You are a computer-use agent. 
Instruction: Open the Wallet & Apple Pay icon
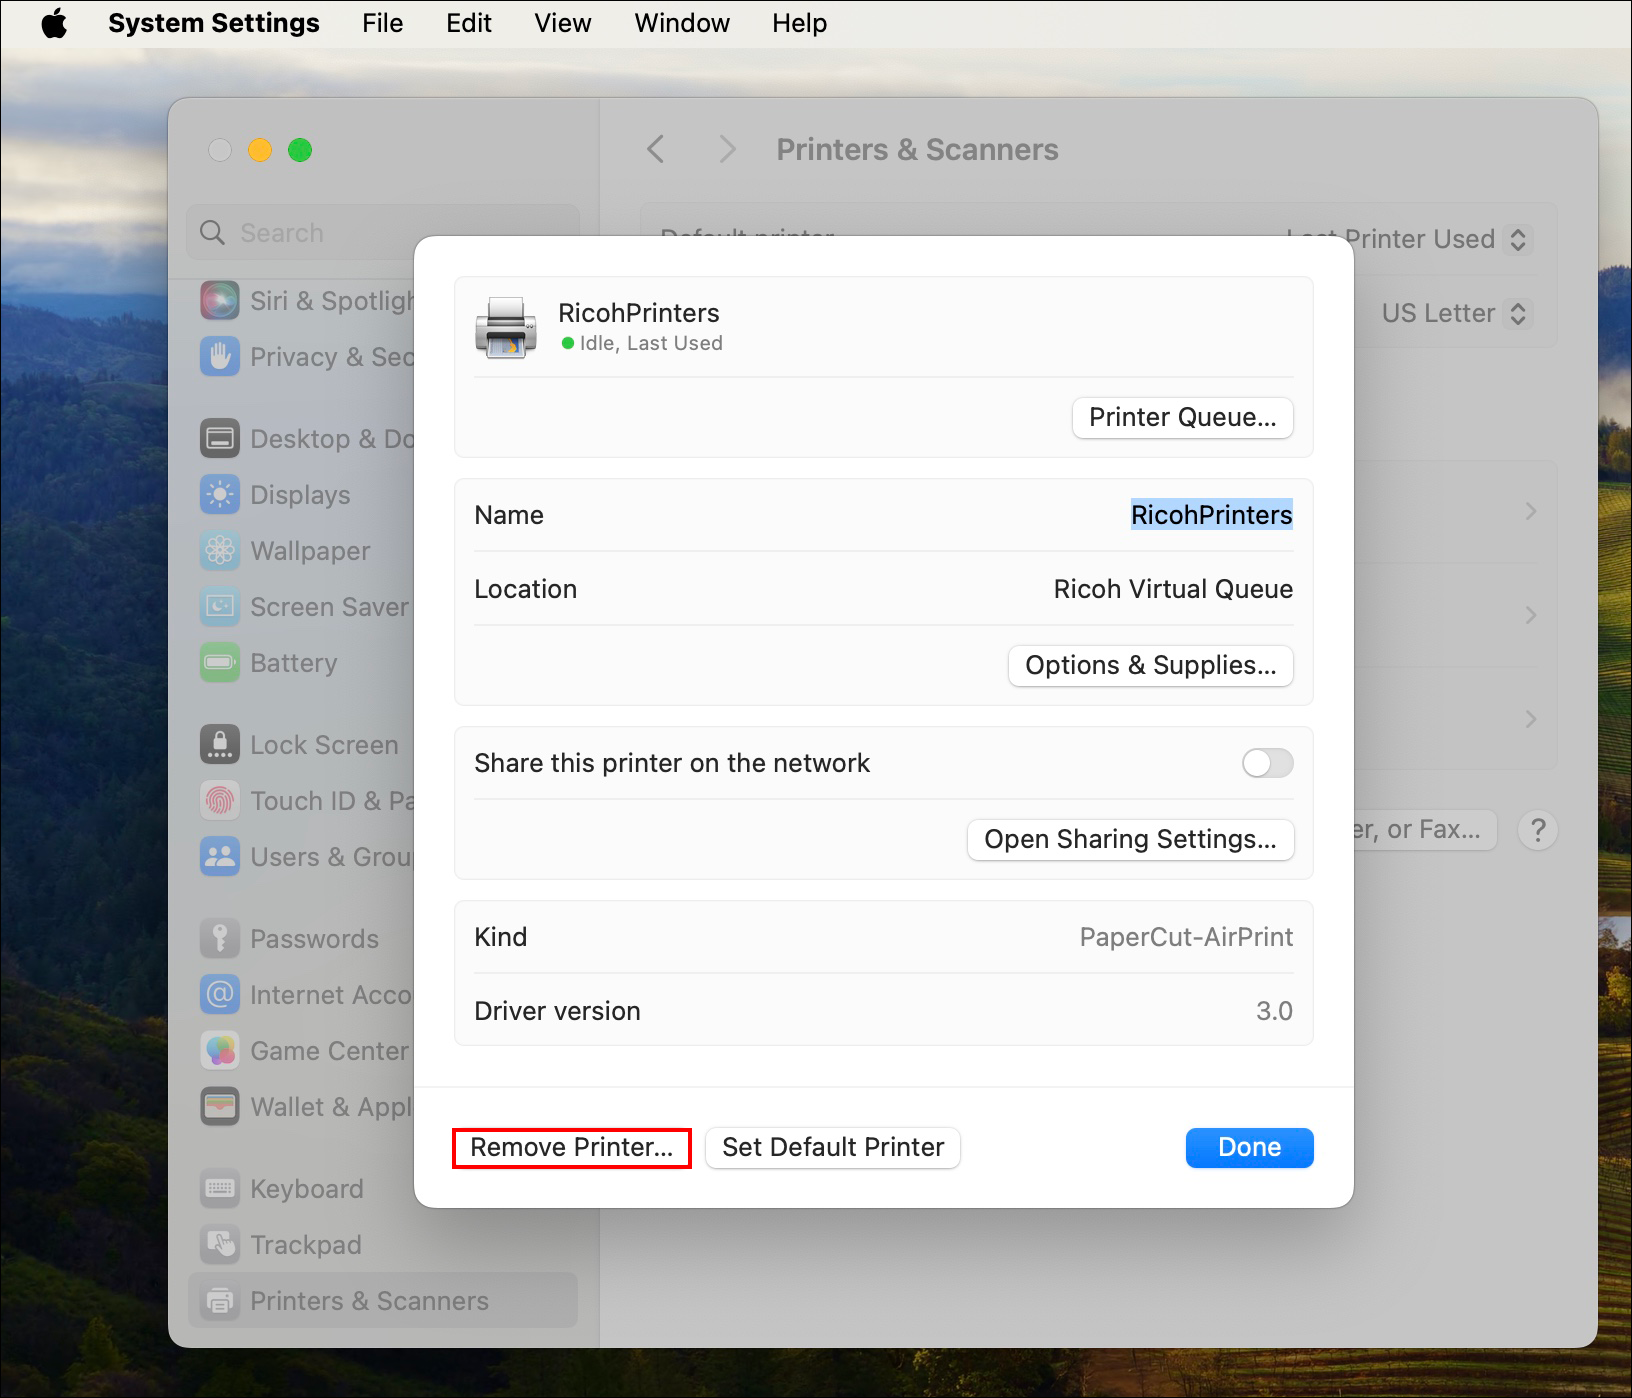220,1107
